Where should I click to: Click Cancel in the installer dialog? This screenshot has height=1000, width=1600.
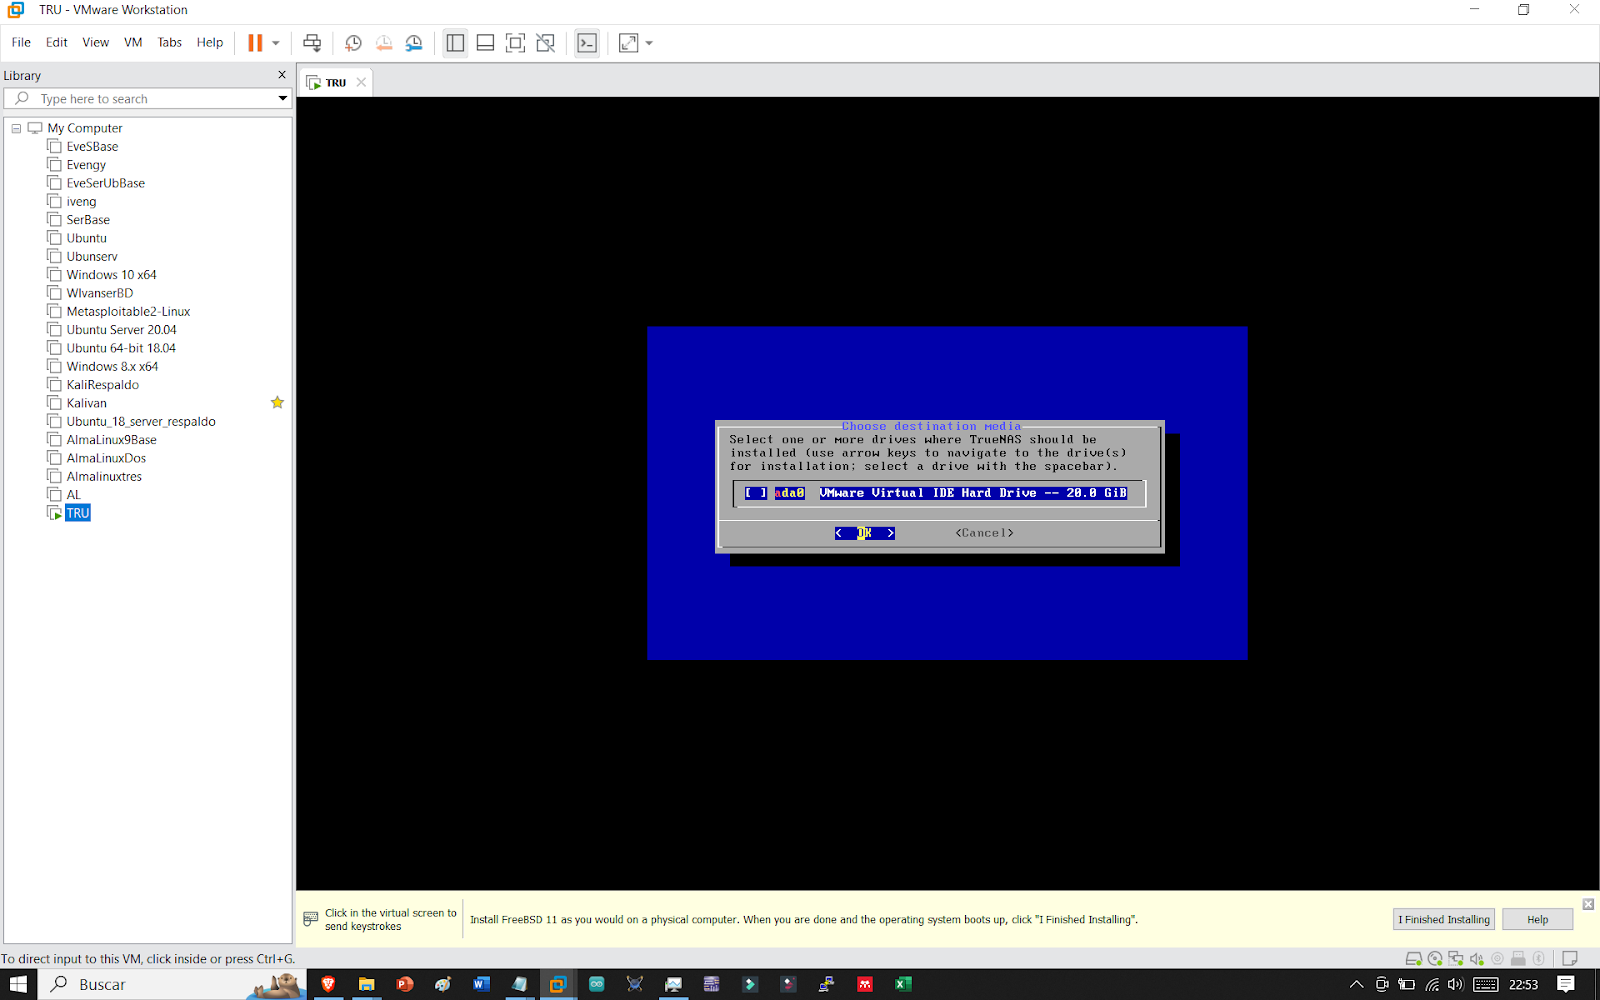[x=984, y=533]
